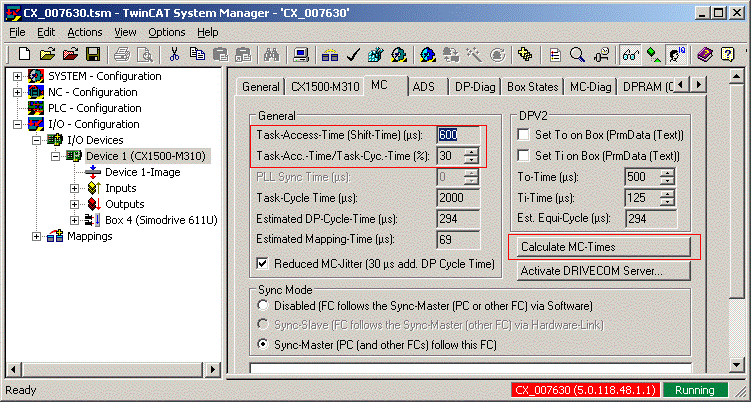Viewport: 751px width, 402px height.
Task: Click Activate DRIVECOM Server button
Action: 603,271
